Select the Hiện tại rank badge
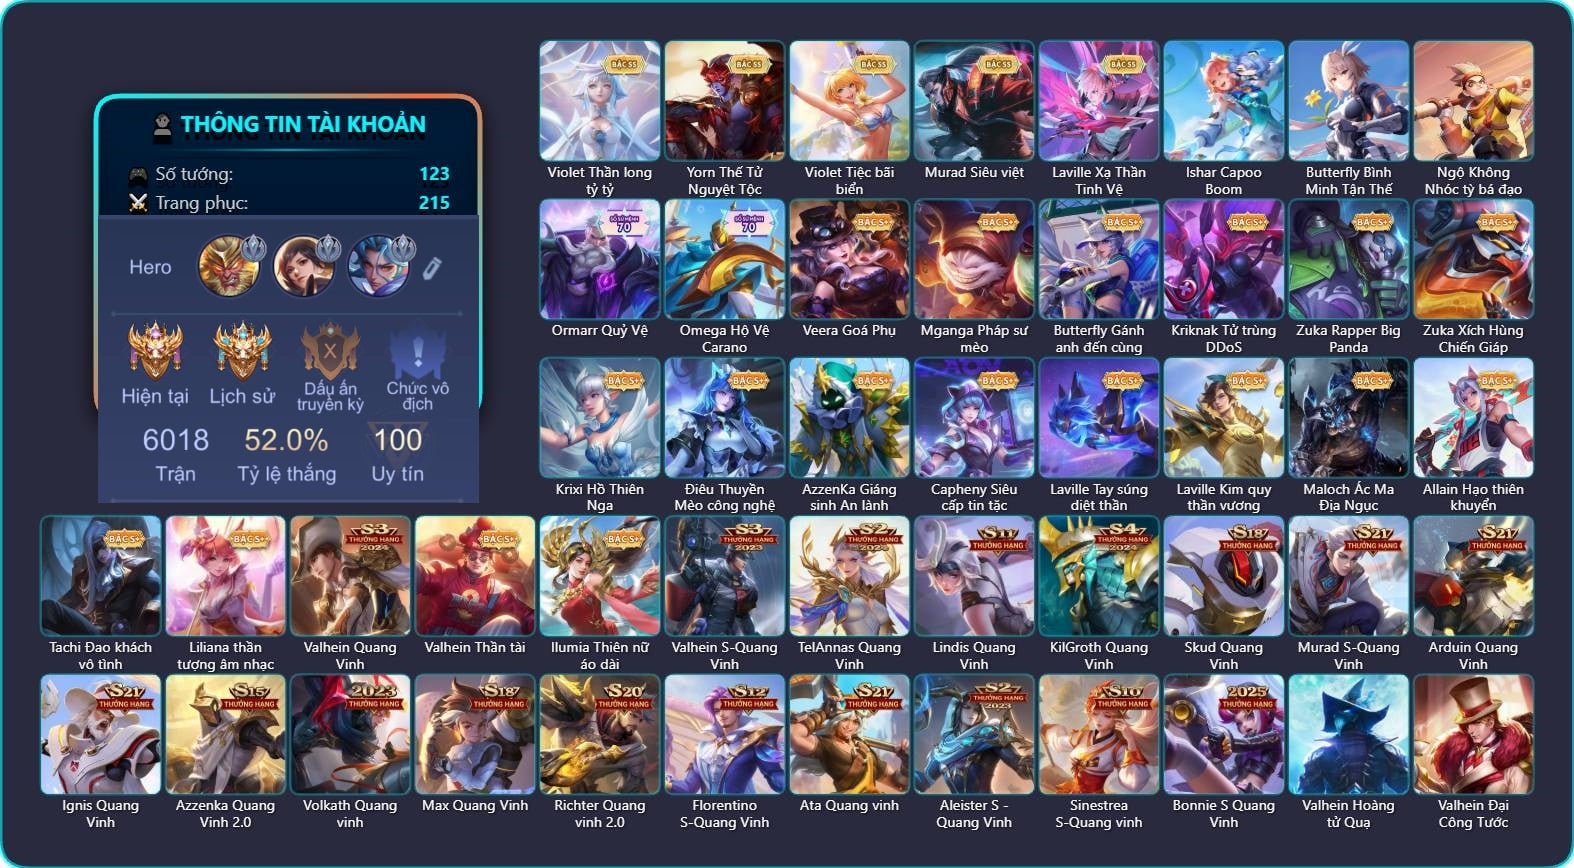Viewport: 1574px width, 868px height. [155, 351]
